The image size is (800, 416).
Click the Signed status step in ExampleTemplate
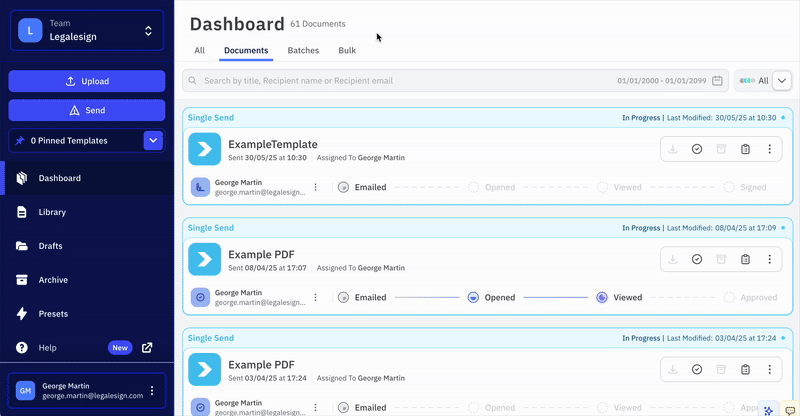[745, 187]
